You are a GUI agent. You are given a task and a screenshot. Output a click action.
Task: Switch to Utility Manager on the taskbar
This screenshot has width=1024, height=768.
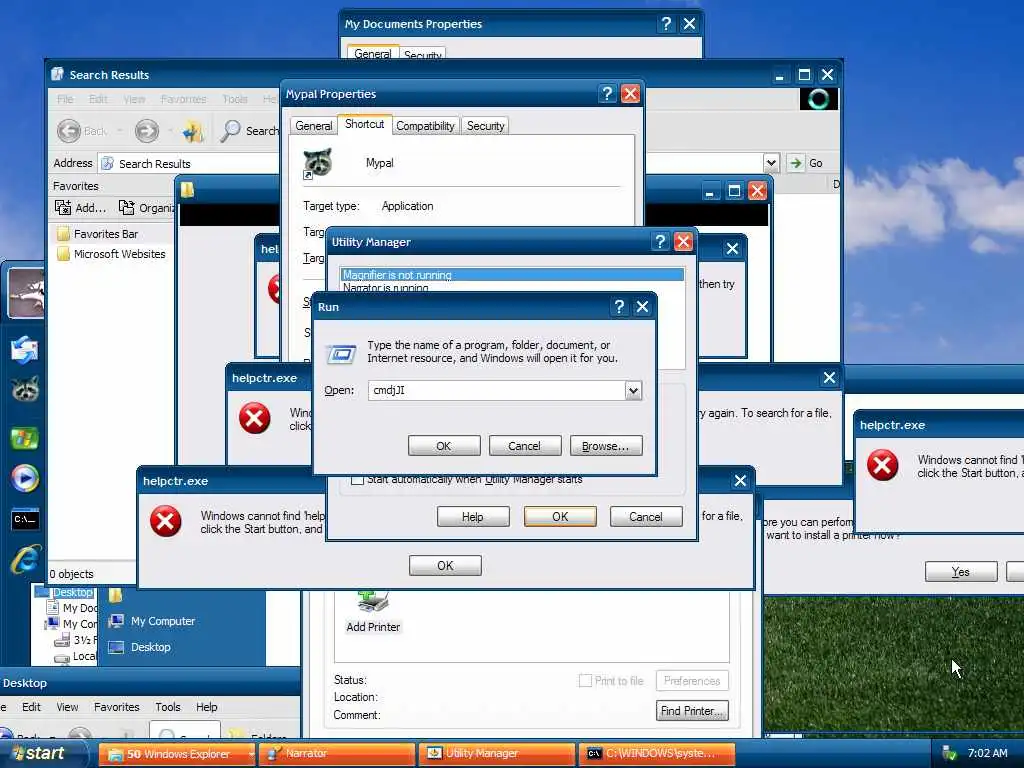tap(497, 754)
